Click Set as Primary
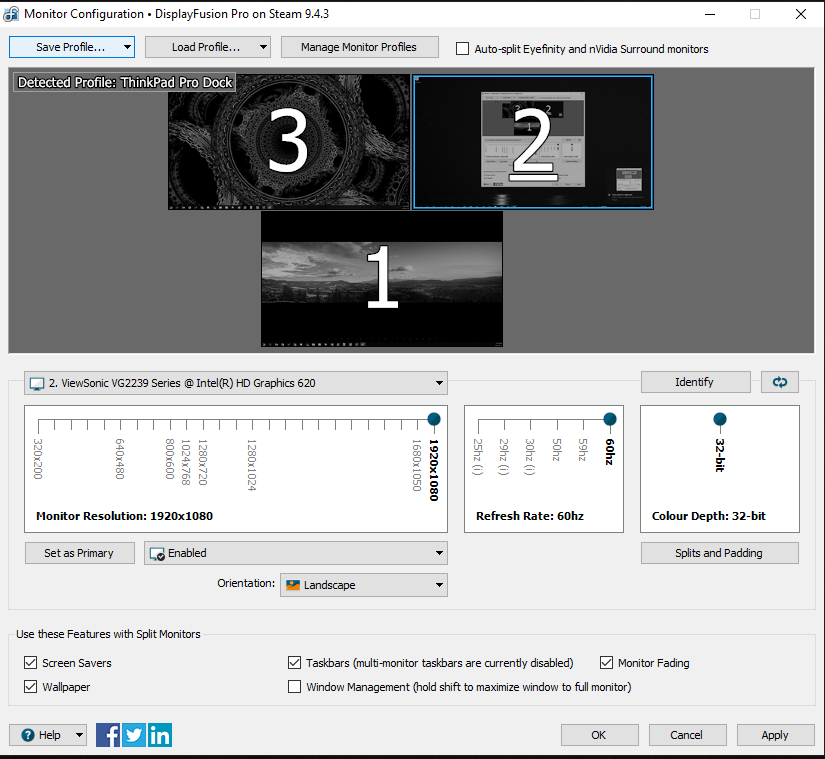The height and width of the screenshot is (759, 825). coord(79,553)
